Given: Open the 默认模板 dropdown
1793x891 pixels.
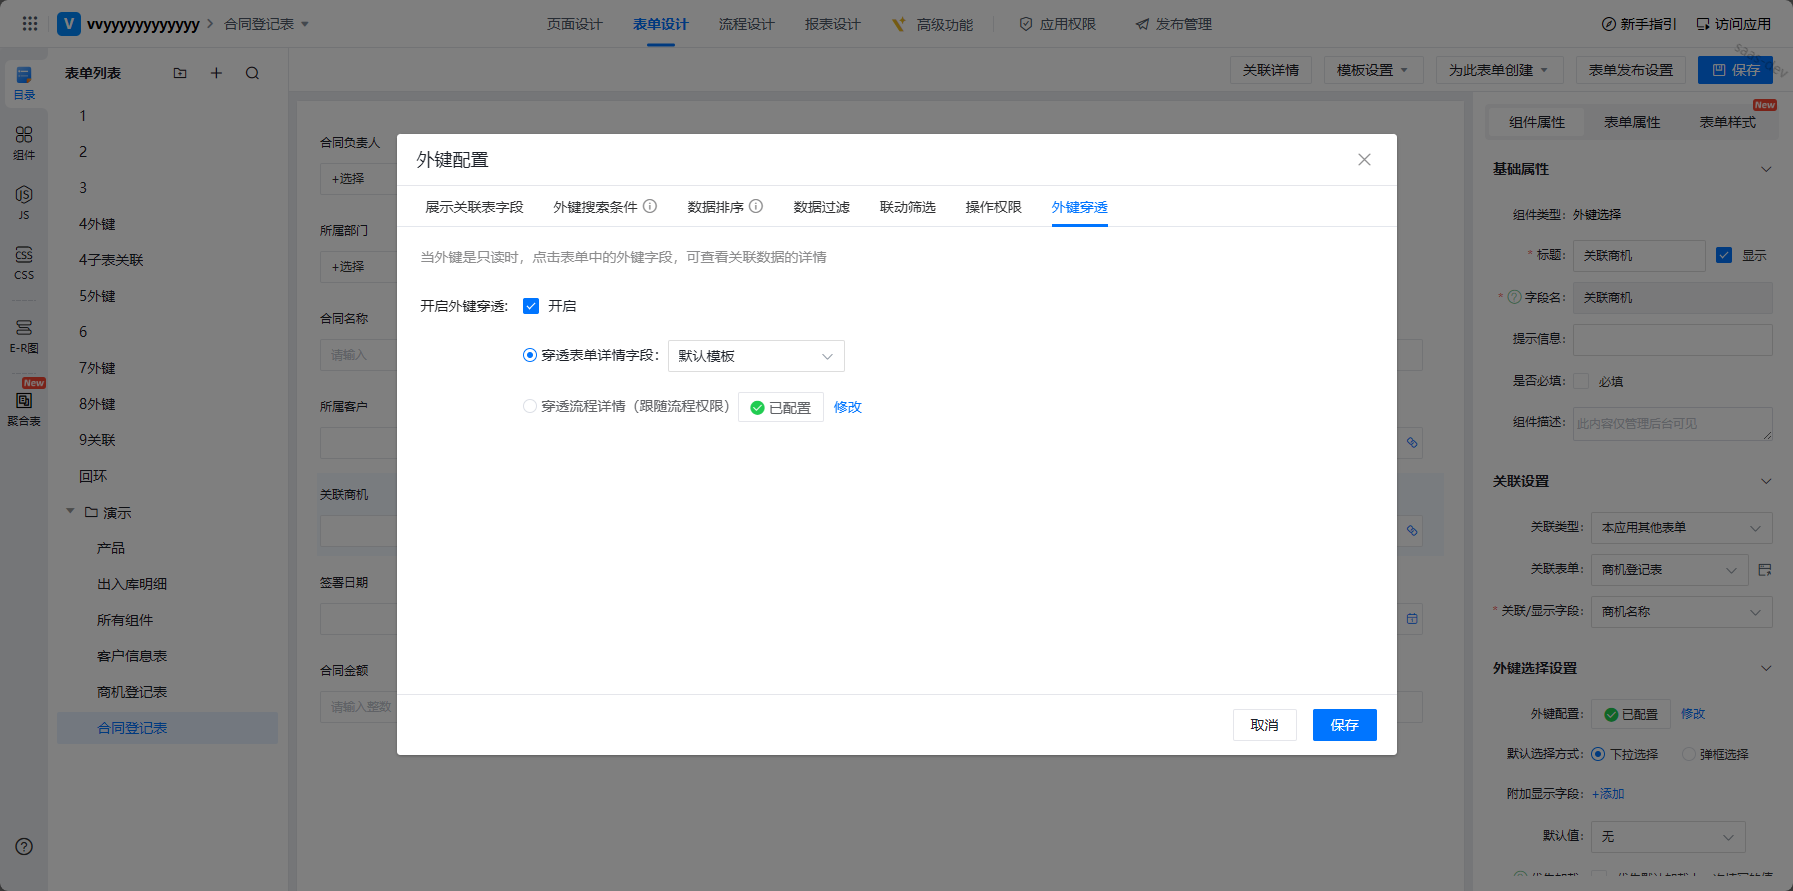Looking at the screenshot, I should [x=755, y=356].
